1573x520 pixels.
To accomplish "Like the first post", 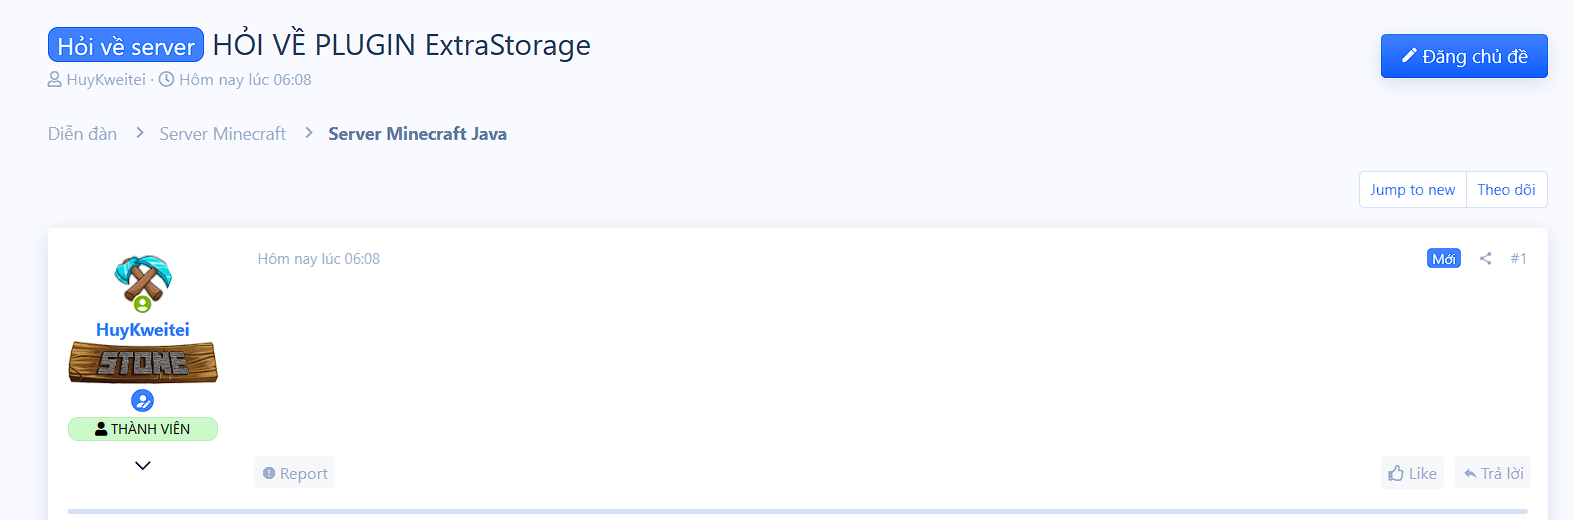I will tap(1412, 473).
